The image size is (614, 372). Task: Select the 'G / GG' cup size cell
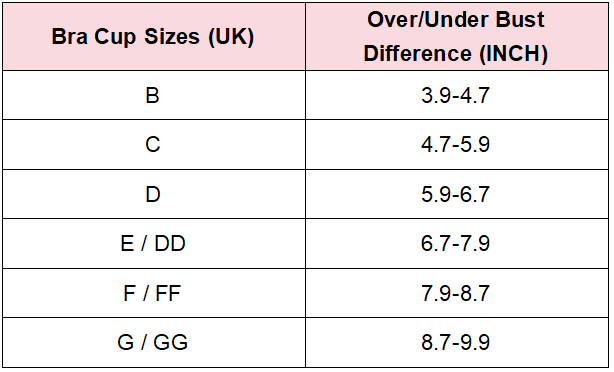154,343
